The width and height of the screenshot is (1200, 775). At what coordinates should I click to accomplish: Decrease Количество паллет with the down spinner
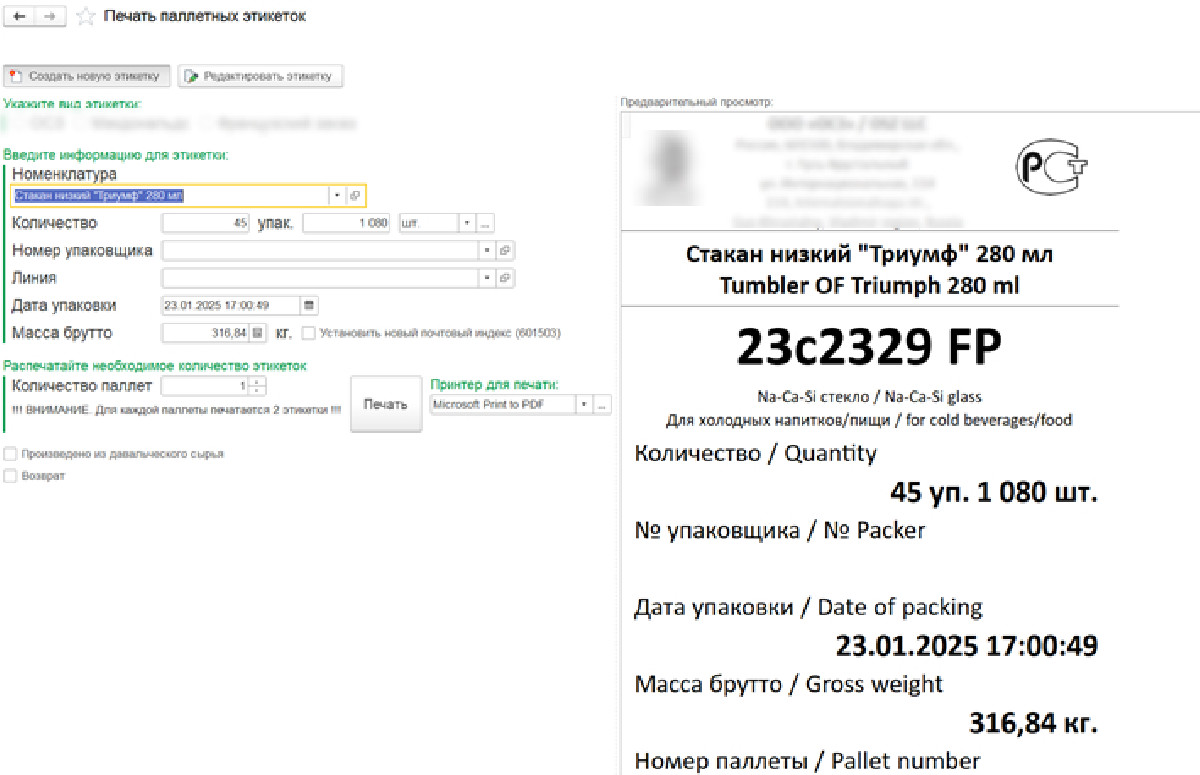[x=258, y=390]
